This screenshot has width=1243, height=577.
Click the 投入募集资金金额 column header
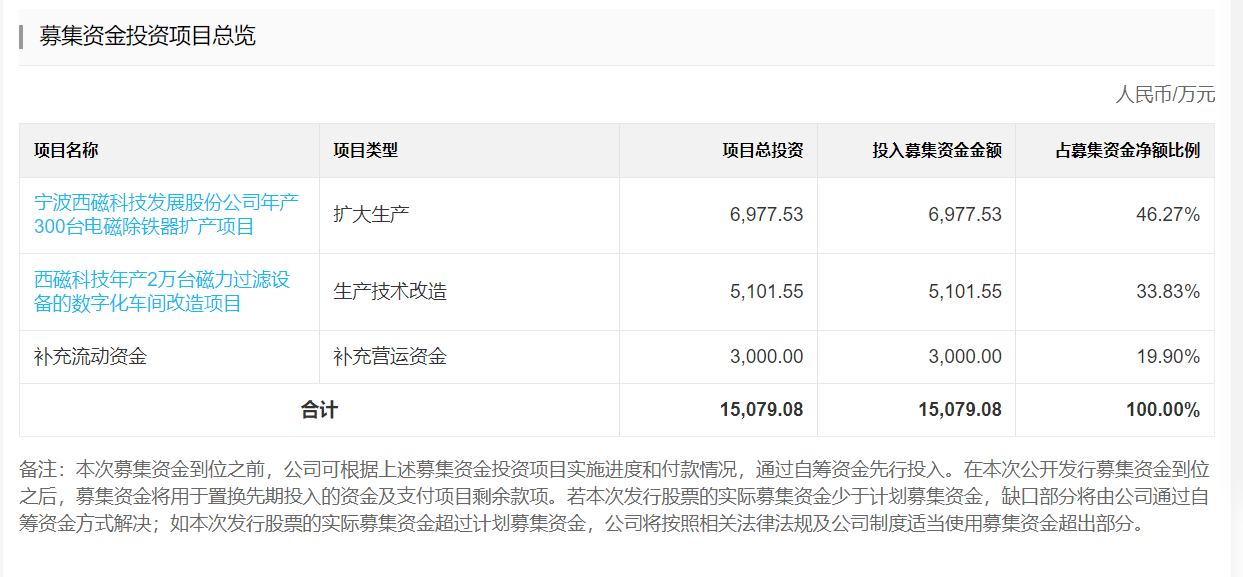[x=937, y=151]
